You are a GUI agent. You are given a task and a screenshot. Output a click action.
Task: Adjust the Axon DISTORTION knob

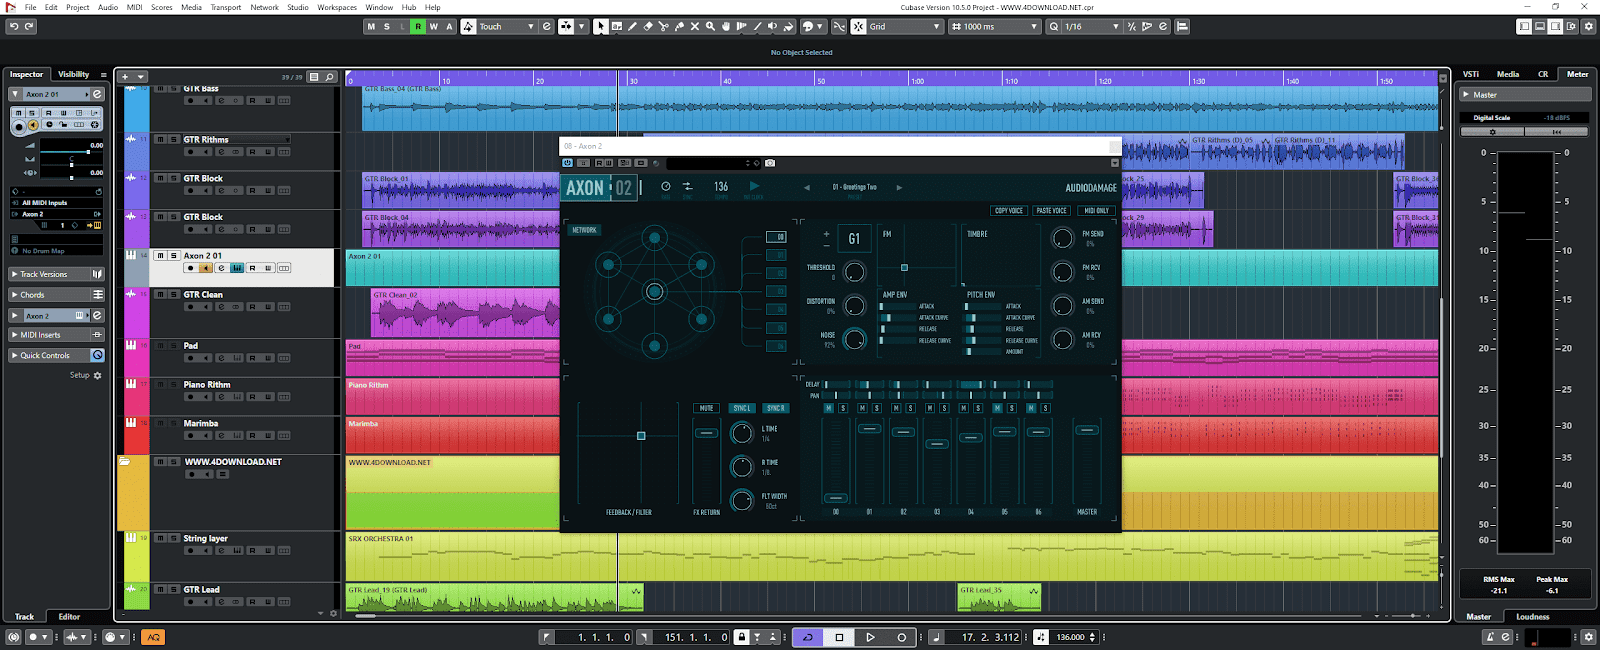coord(854,306)
